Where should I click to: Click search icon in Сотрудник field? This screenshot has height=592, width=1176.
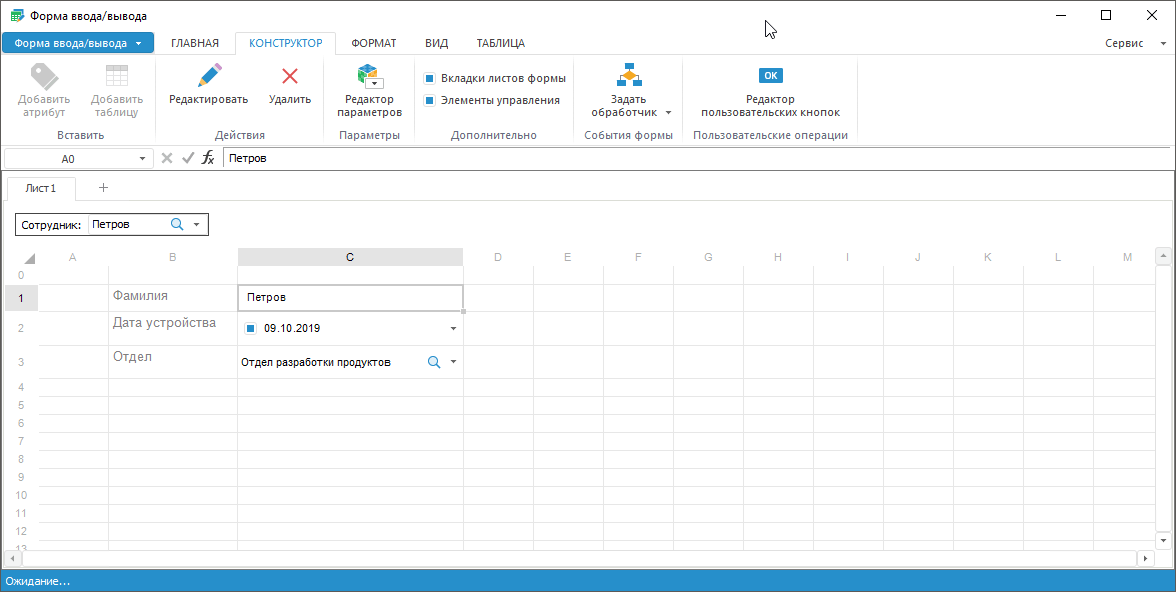(x=177, y=225)
